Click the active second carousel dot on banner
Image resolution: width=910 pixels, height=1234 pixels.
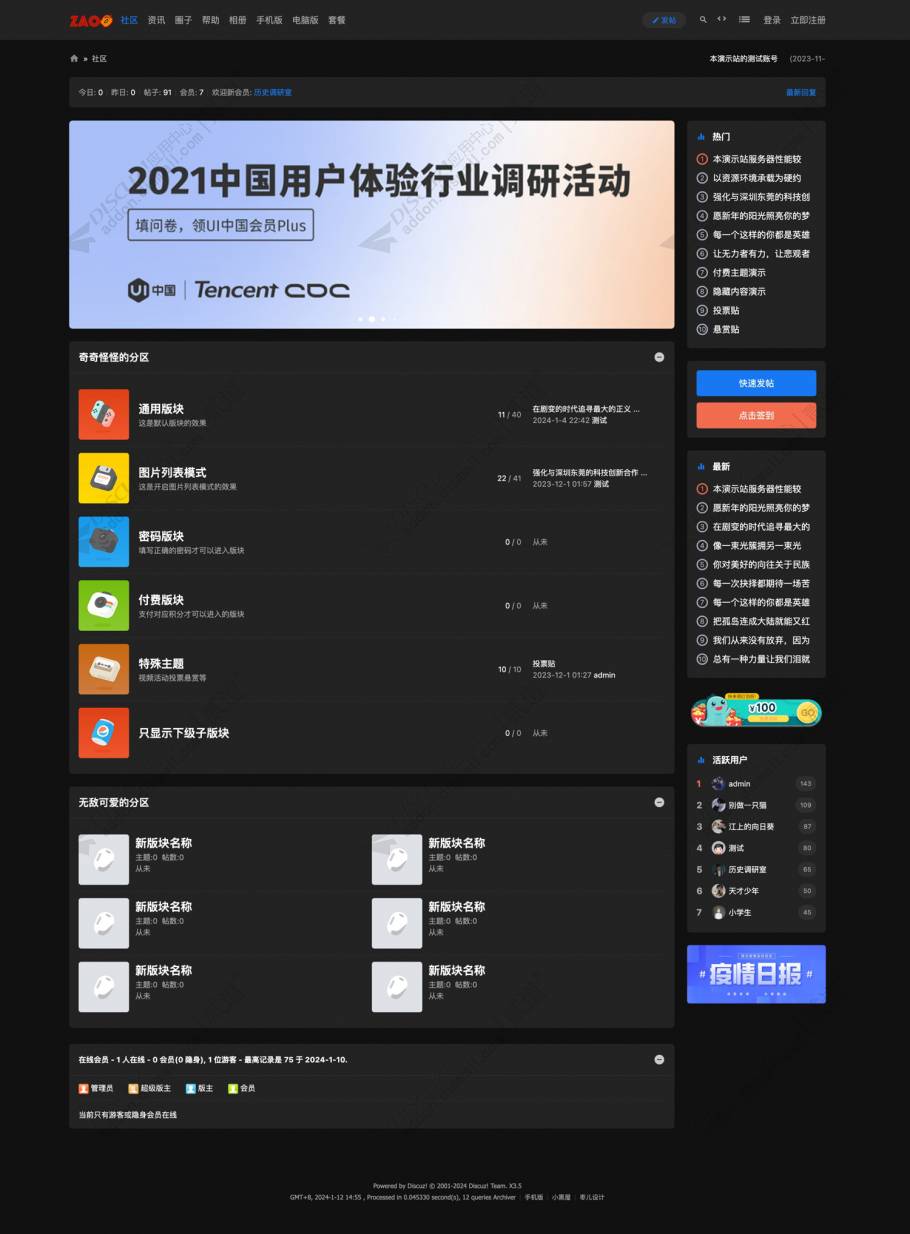pos(372,319)
